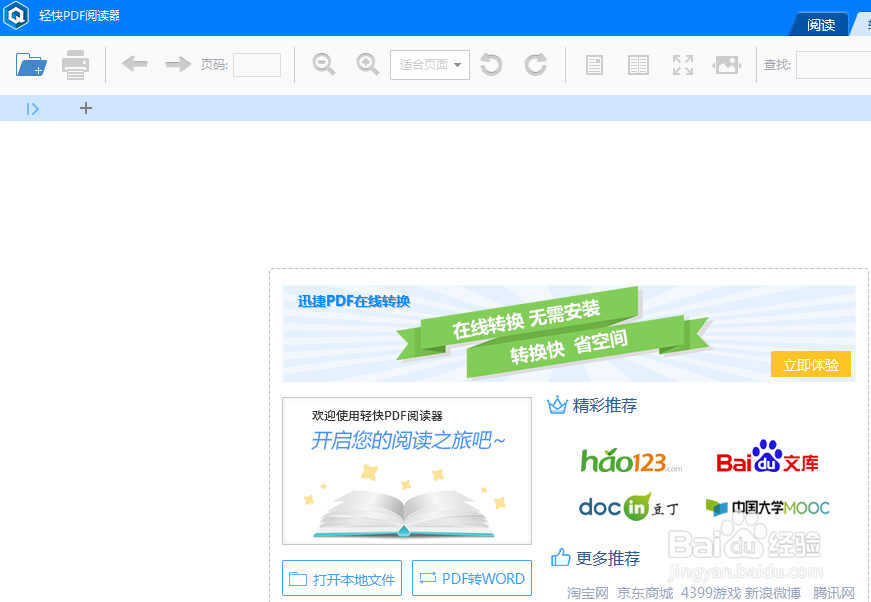Image resolution: width=871 pixels, height=602 pixels.
Task: Click the 更多推荐 thumbs-up icon
Action: point(560,557)
